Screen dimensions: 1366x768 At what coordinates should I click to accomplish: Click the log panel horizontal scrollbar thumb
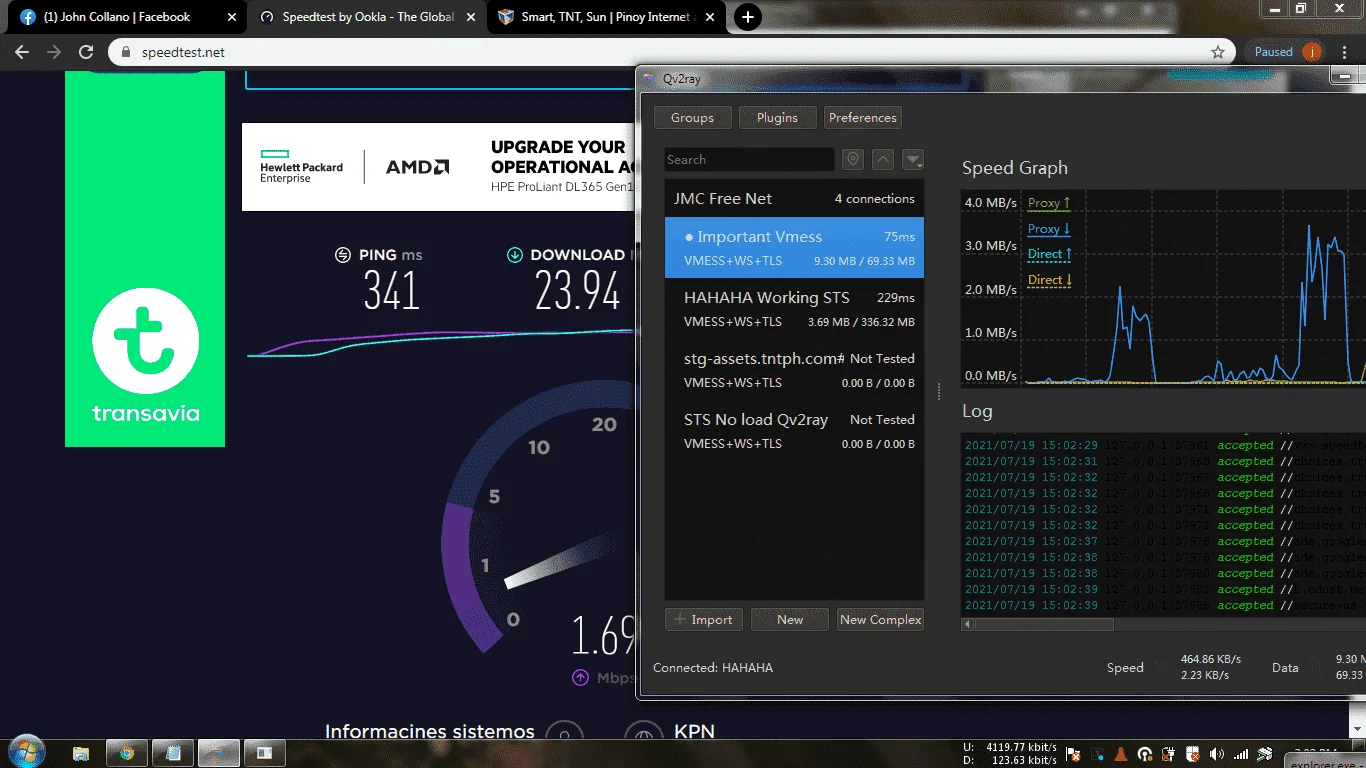click(x=1044, y=624)
